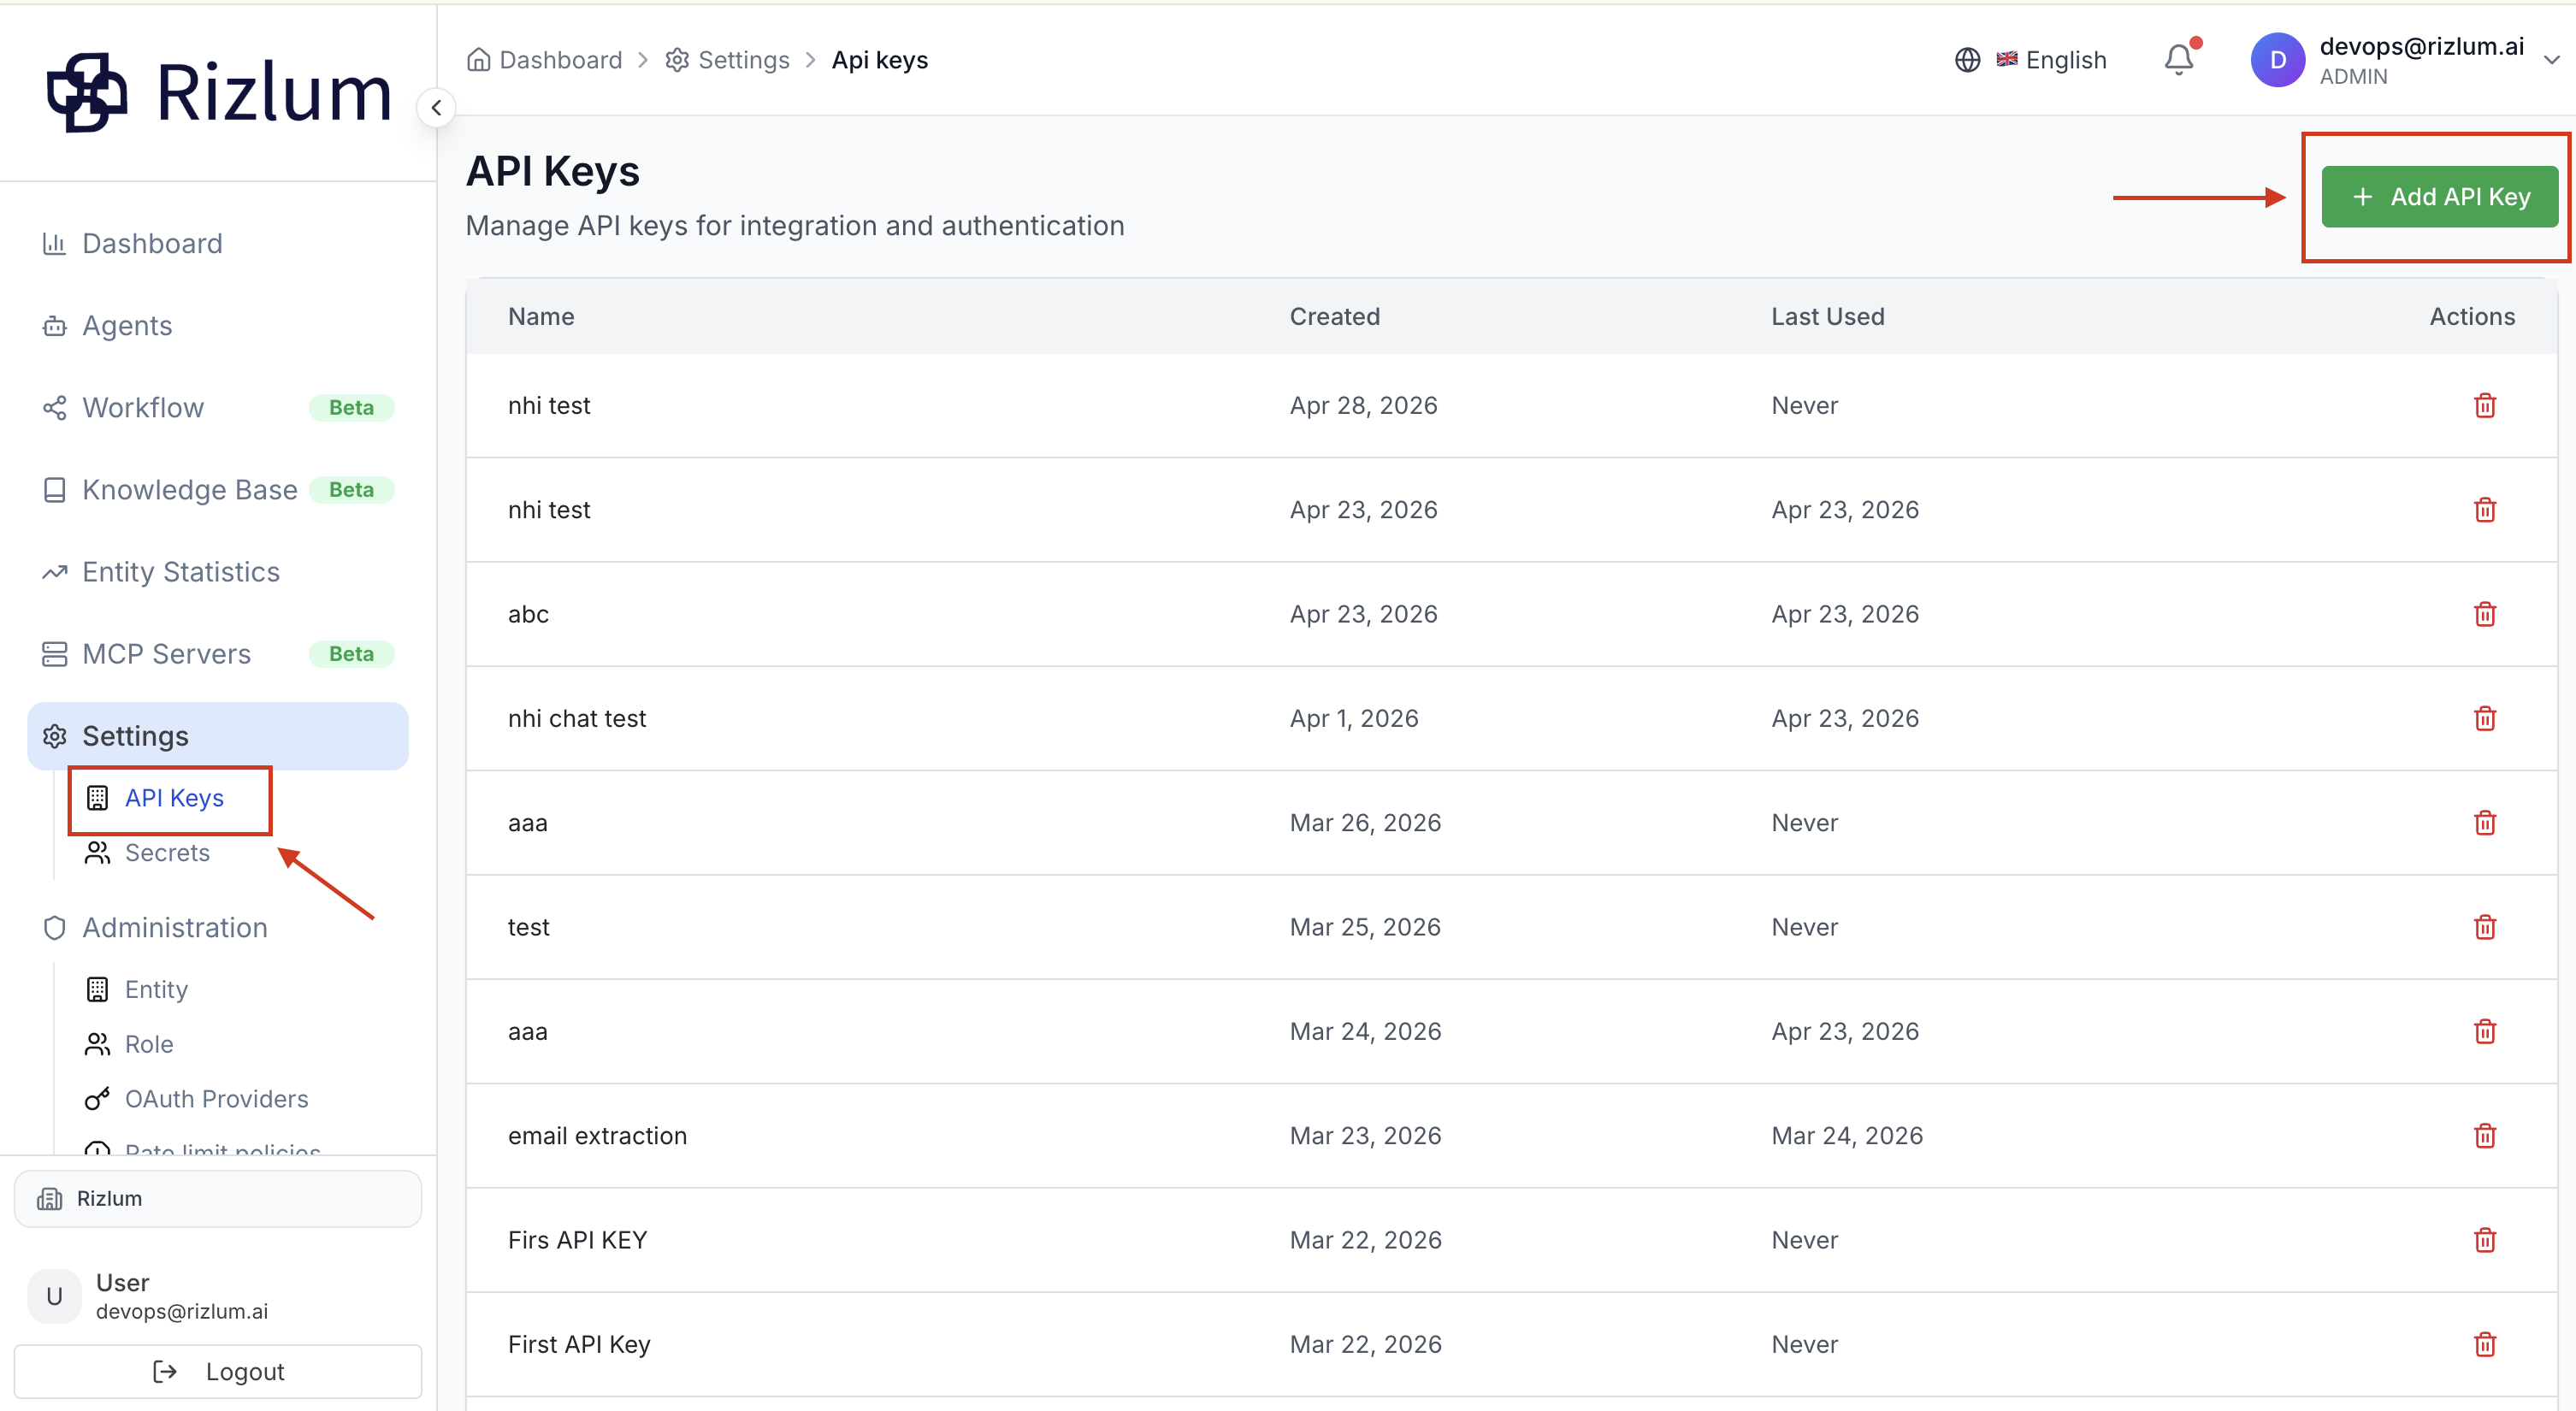This screenshot has height=1411, width=2576.
Task: Click the globe language icon
Action: pos(1967,60)
